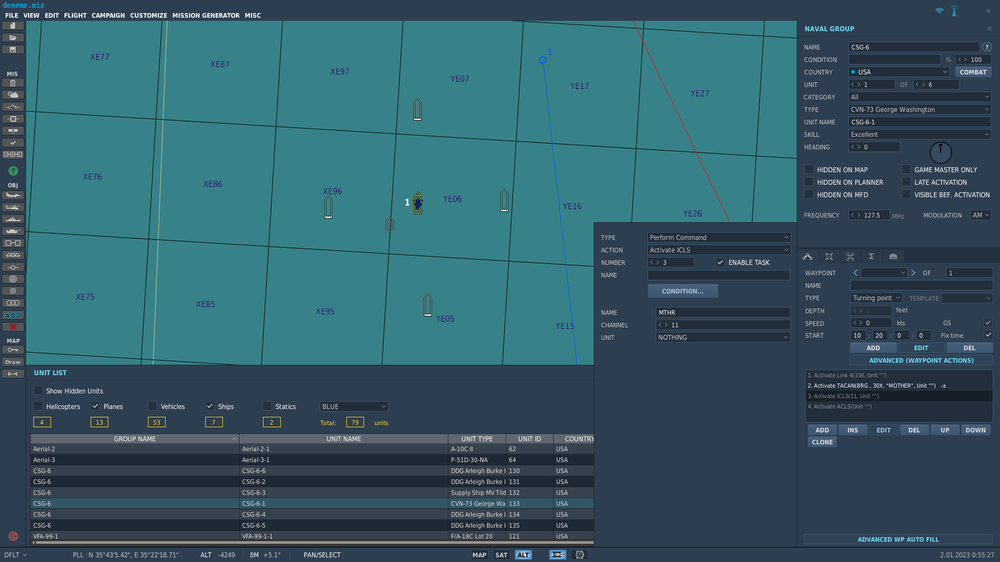Toggle the Late Activation checkbox
The width and height of the screenshot is (1000, 562).
click(906, 182)
